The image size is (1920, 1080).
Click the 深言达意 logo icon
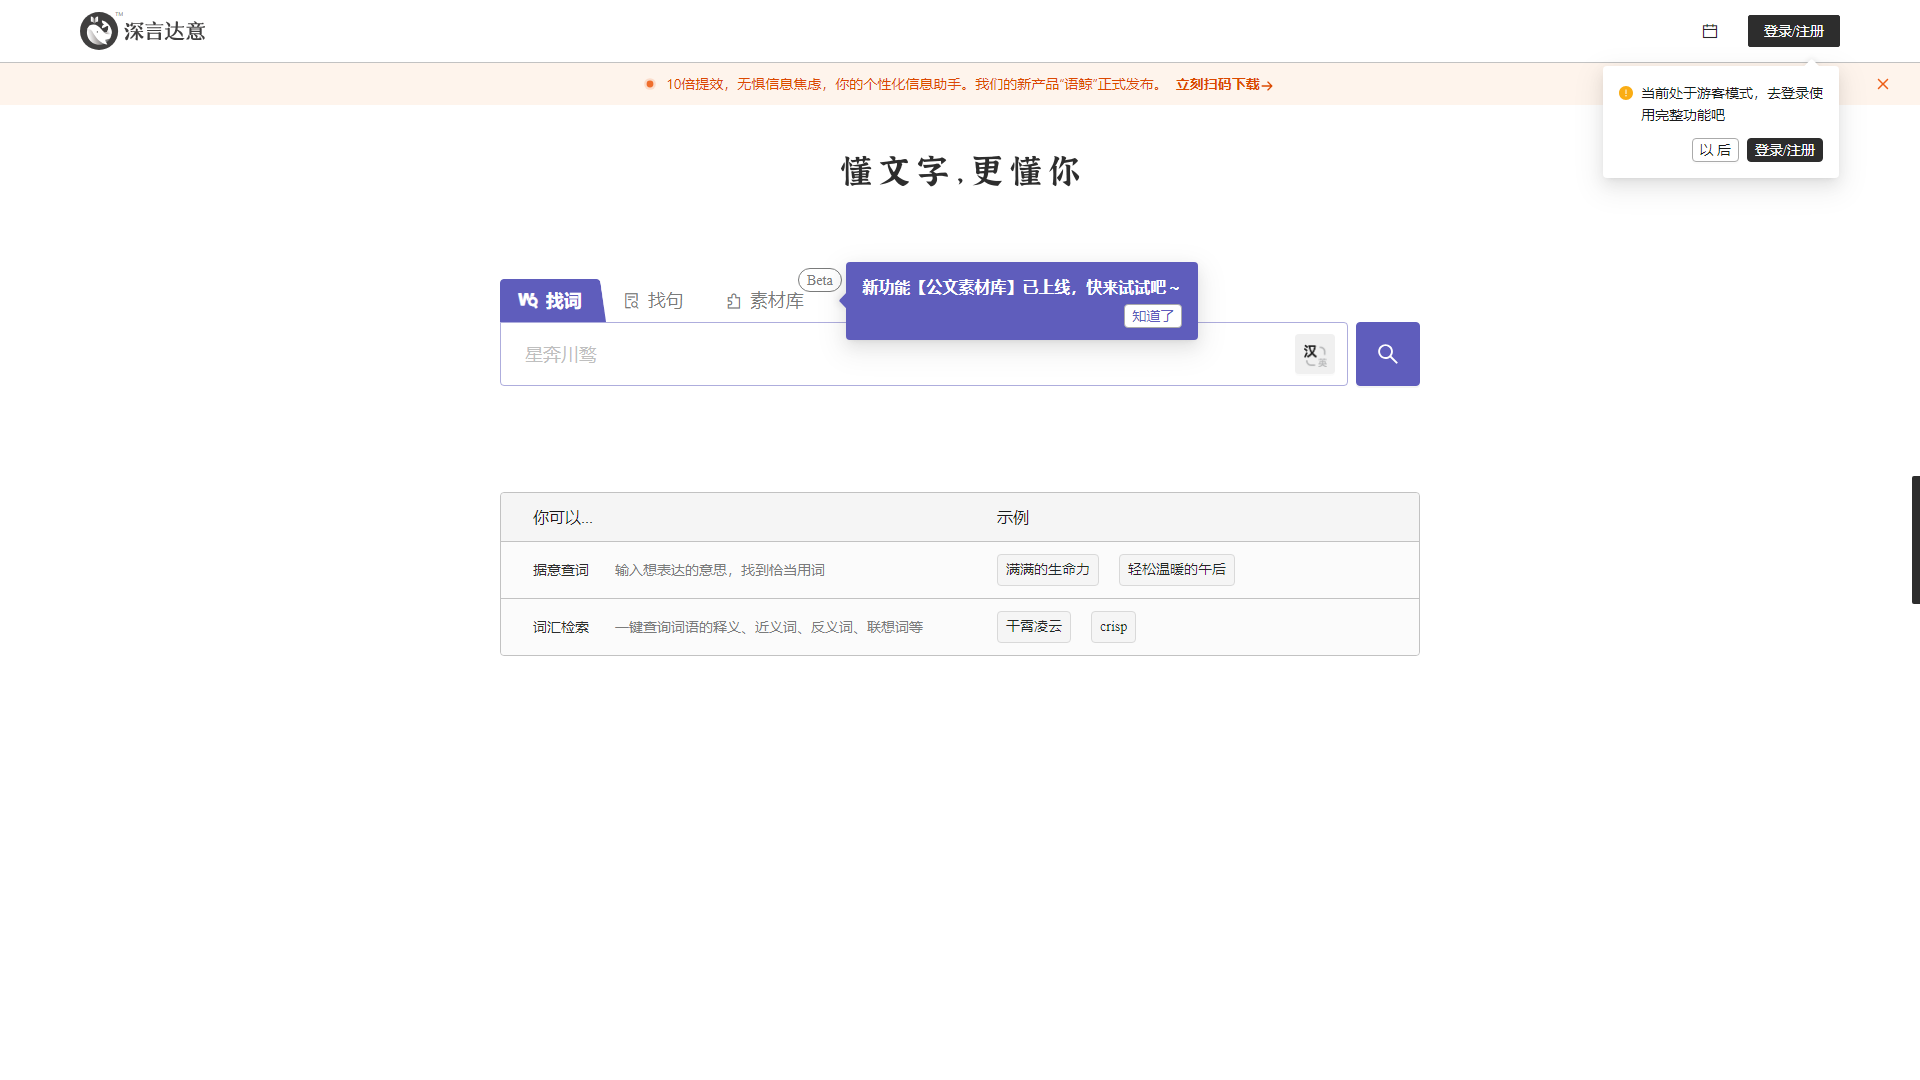99,30
